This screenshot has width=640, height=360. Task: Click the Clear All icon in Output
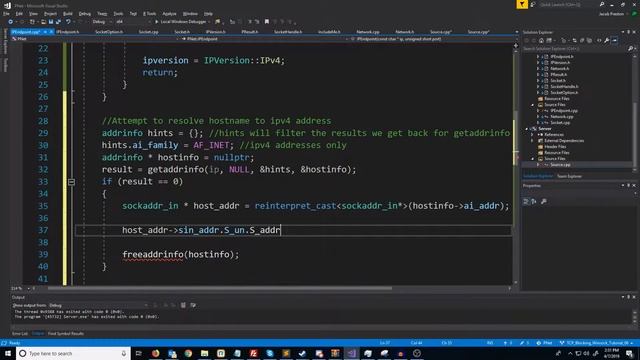[x=183, y=305]
